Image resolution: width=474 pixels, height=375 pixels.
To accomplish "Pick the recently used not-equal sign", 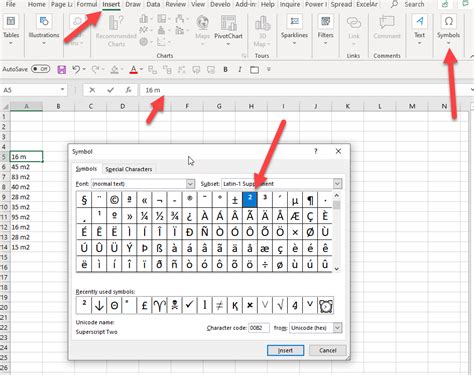I will 219,305.
